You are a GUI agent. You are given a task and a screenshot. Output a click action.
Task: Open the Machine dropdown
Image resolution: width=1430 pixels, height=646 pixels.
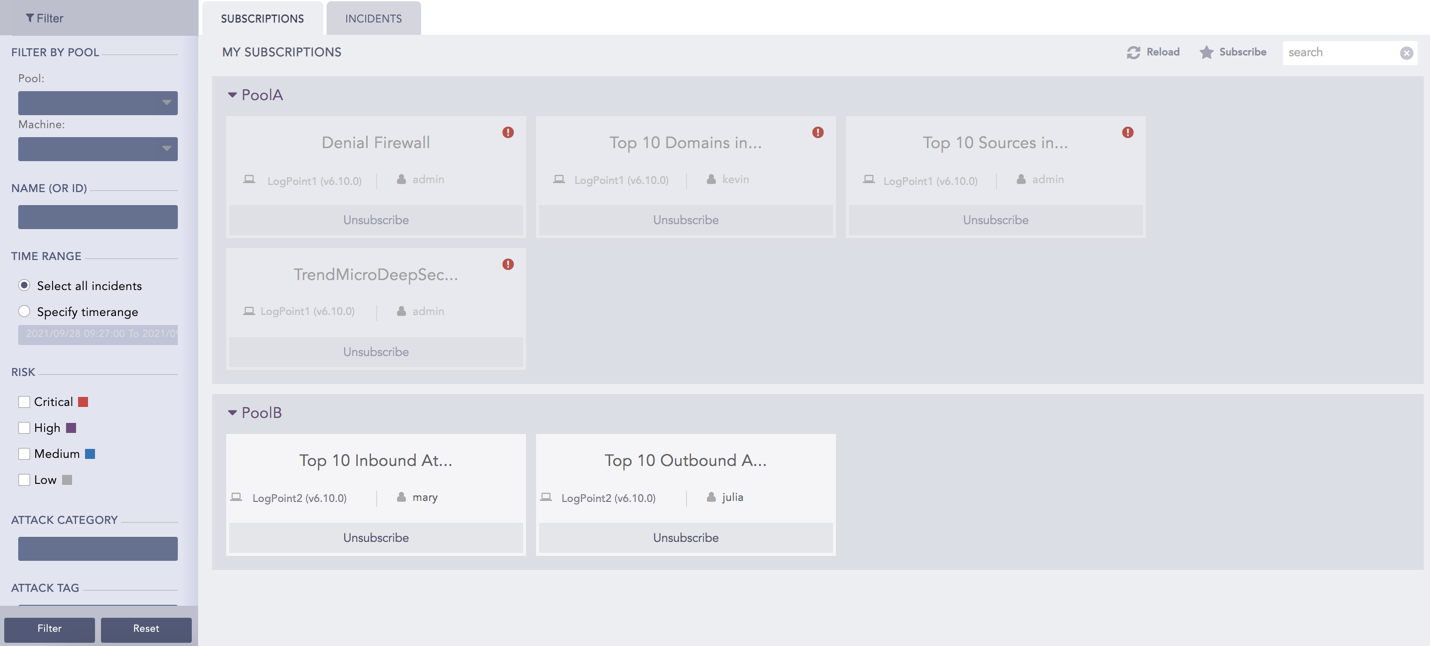(x=97, y=148)
